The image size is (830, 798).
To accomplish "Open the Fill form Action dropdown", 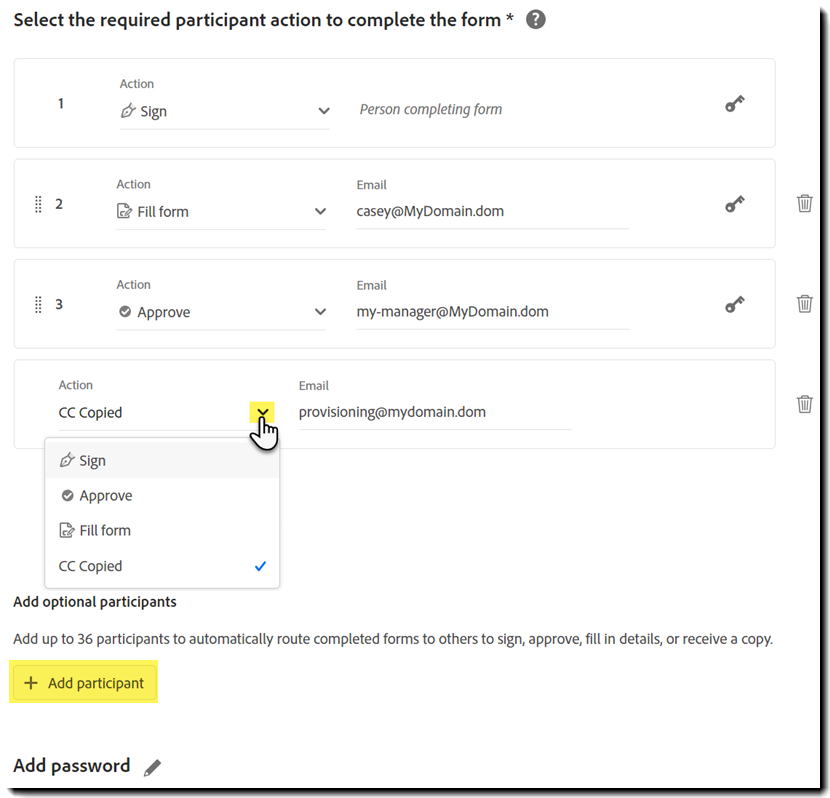I will (x=322, y=211).
